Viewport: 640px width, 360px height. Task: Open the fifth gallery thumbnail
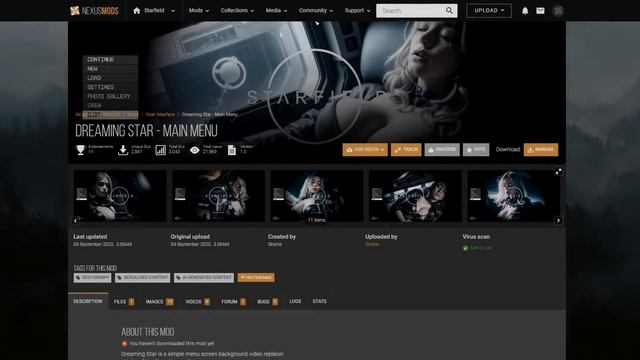click(513, 196)
